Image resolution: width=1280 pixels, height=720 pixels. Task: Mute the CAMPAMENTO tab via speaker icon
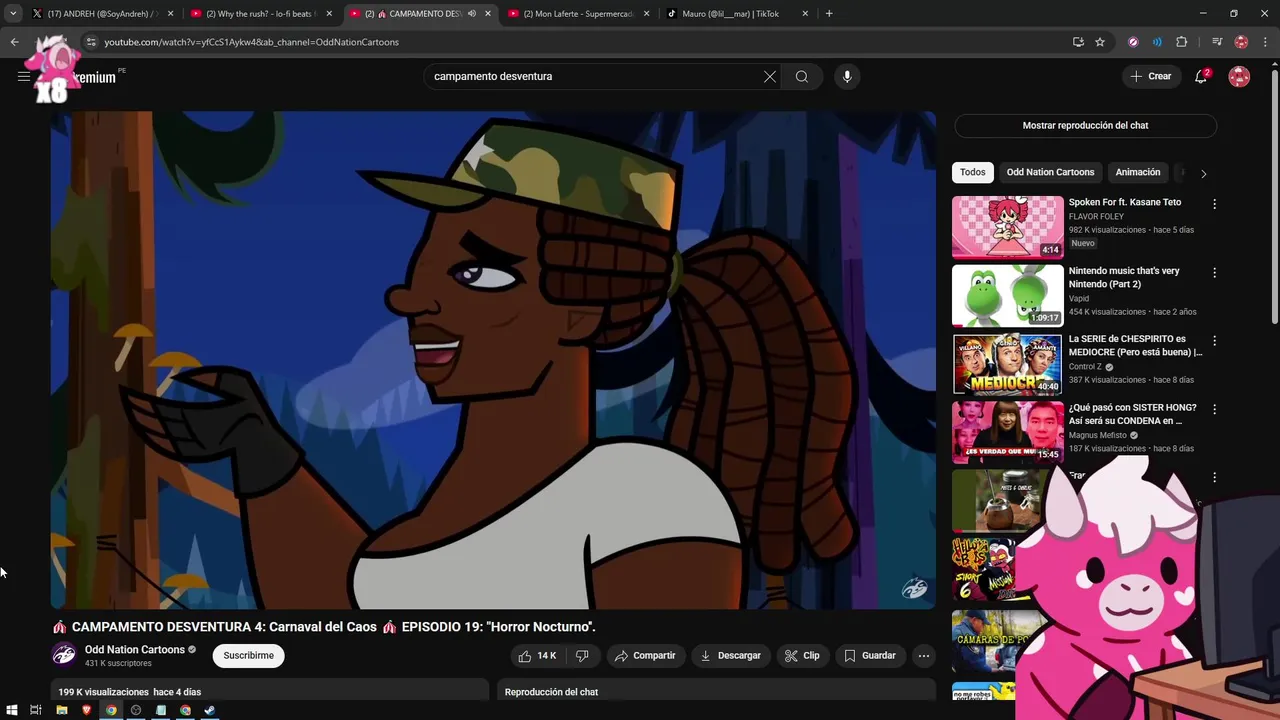point(472,14)
